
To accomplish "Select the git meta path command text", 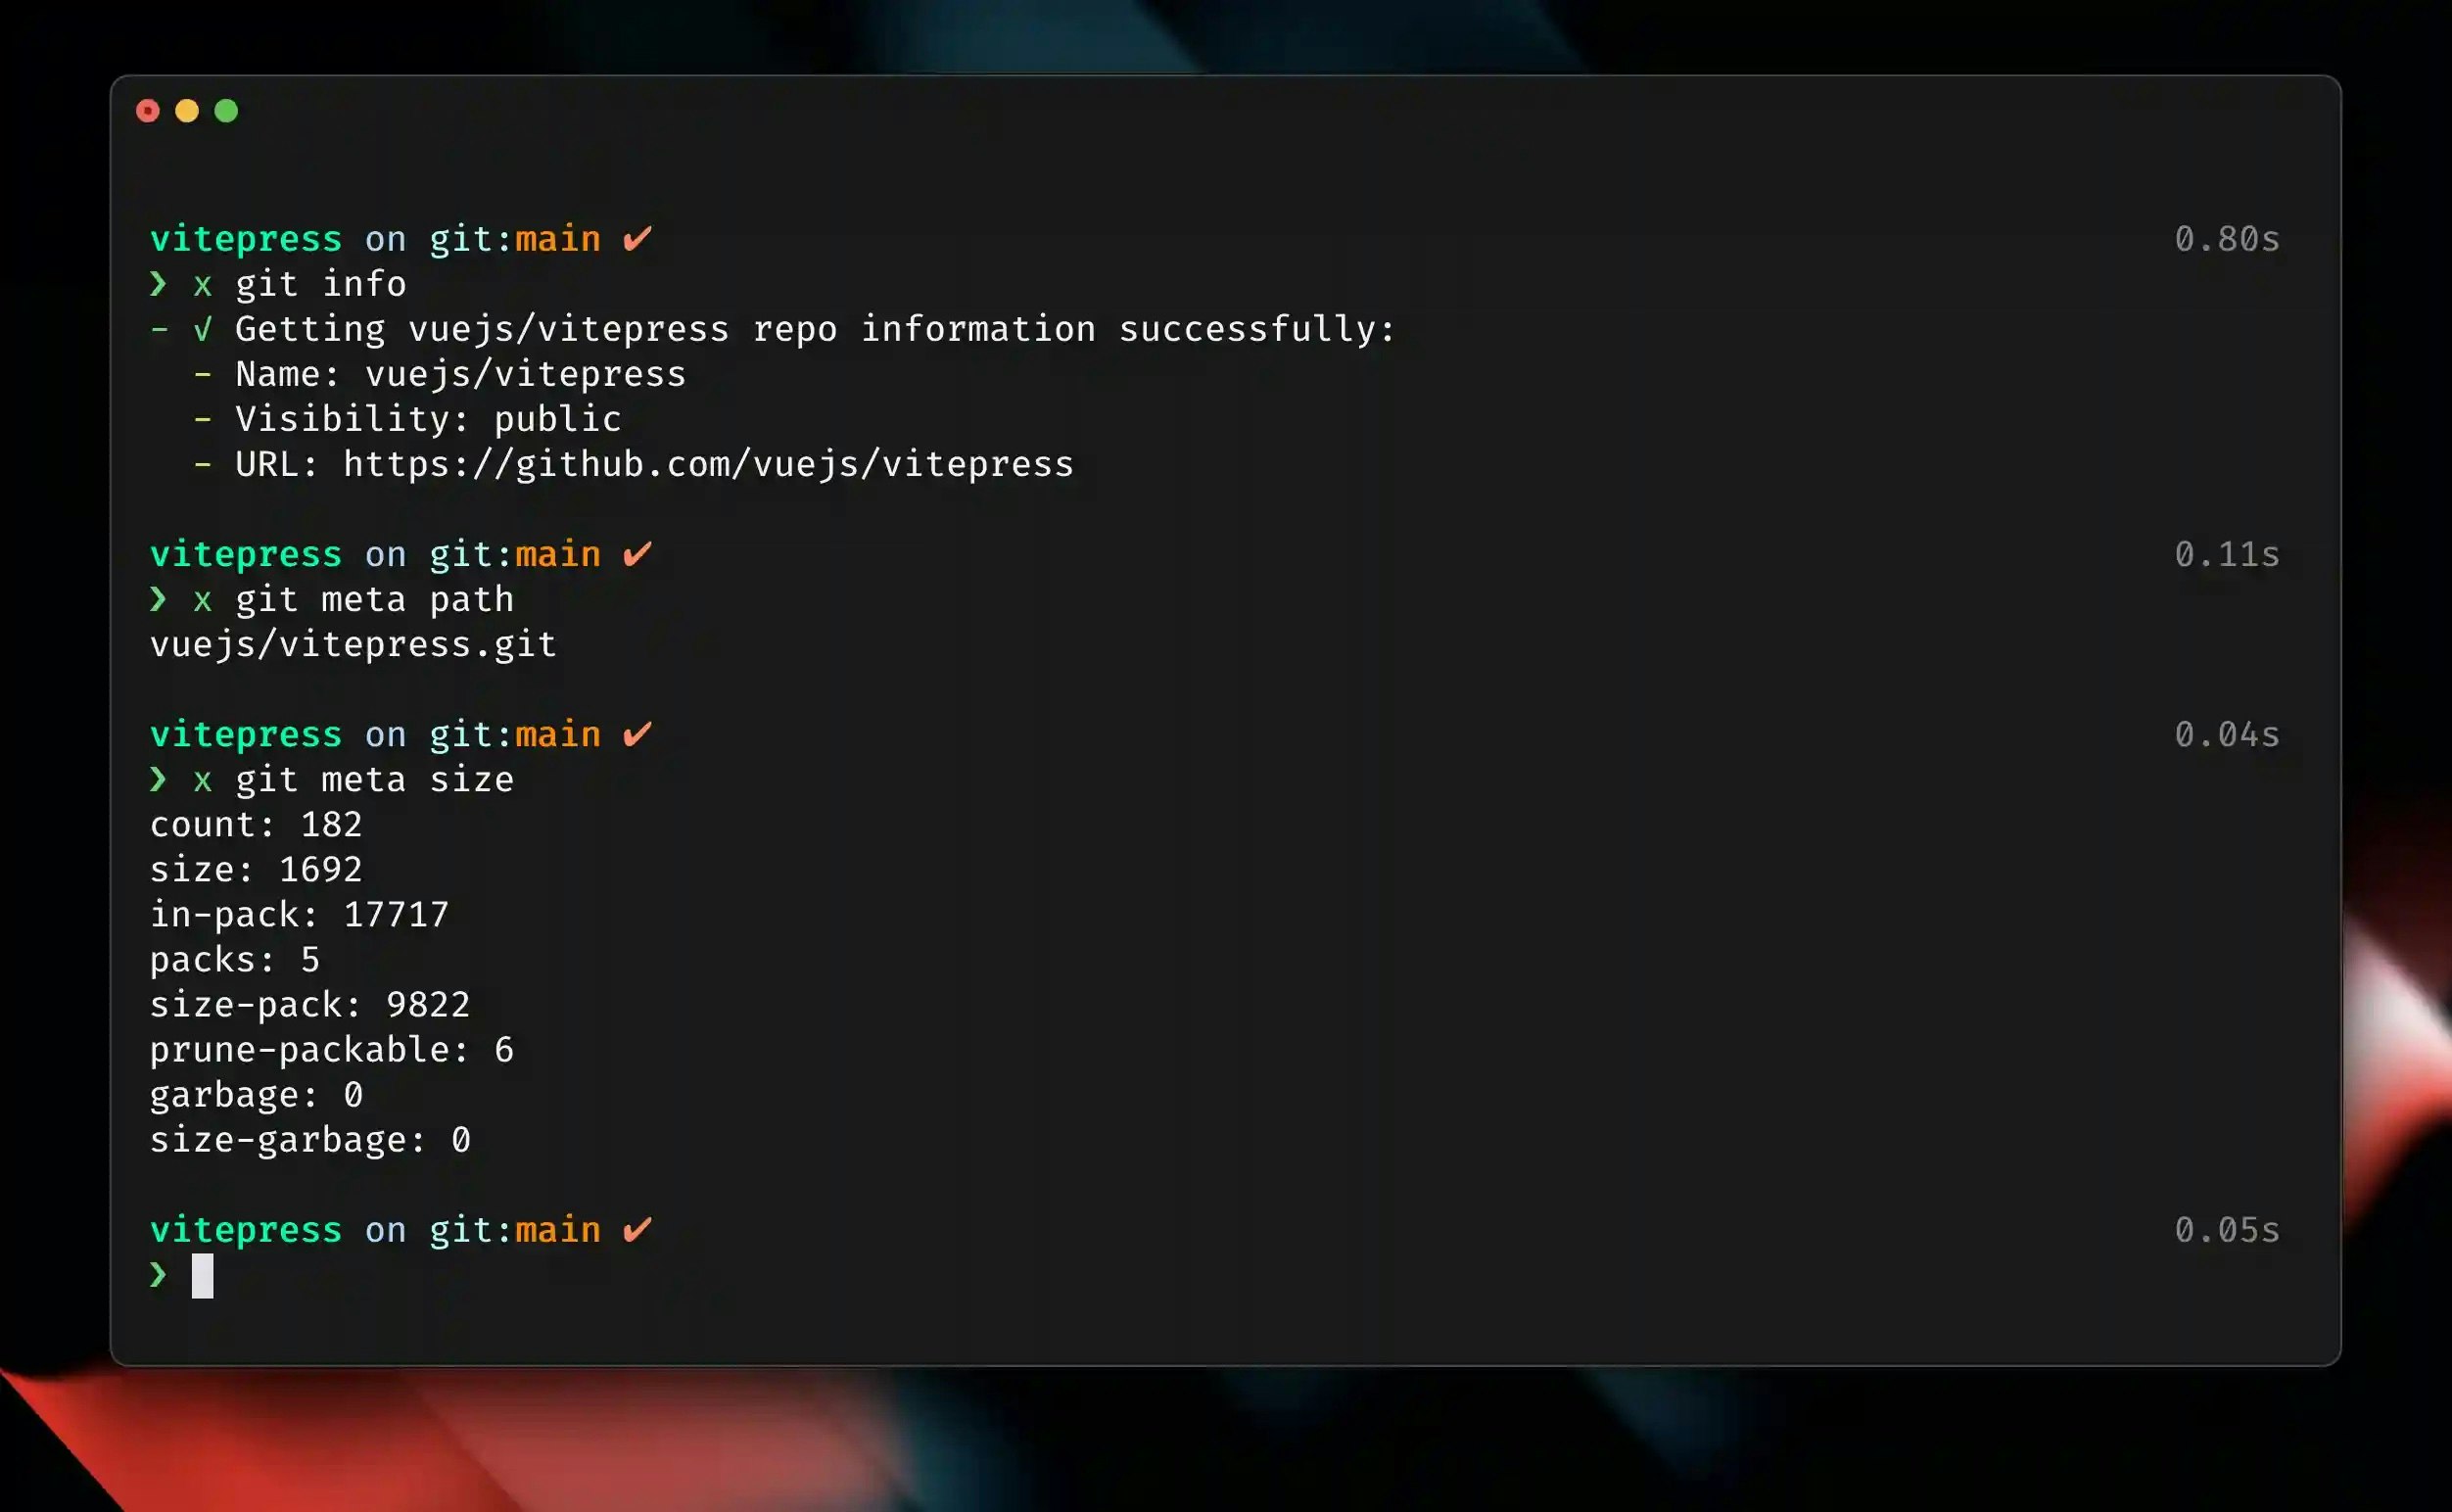I will pyautogui.click(x=375, y=598).
